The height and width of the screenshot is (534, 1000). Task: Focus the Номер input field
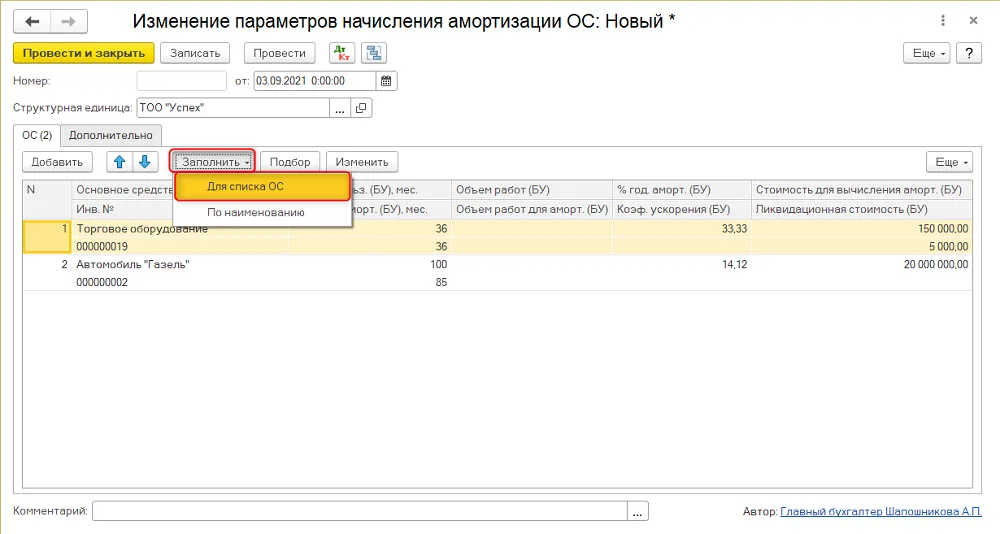point(181,81)
